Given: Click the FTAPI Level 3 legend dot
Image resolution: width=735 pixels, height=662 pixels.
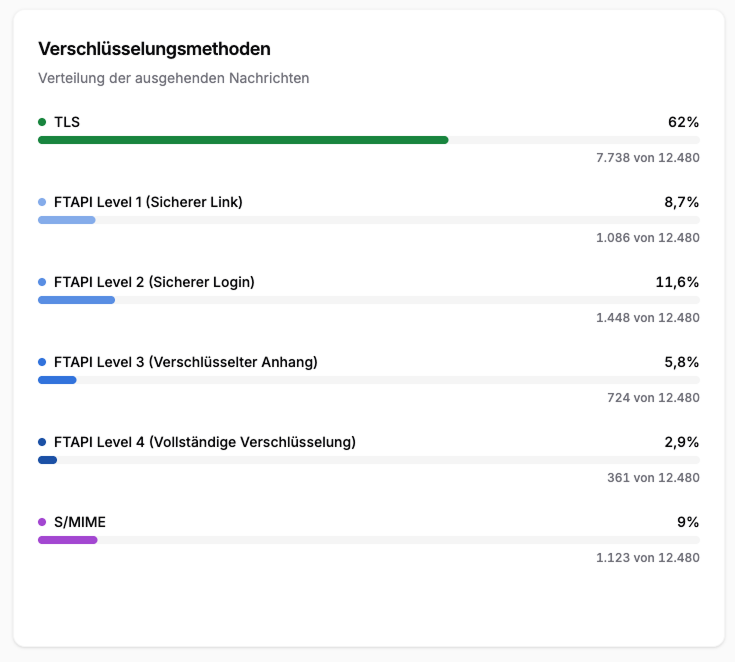Looking at the screenshot, I should pyautogui.click(x=42, y=362).
